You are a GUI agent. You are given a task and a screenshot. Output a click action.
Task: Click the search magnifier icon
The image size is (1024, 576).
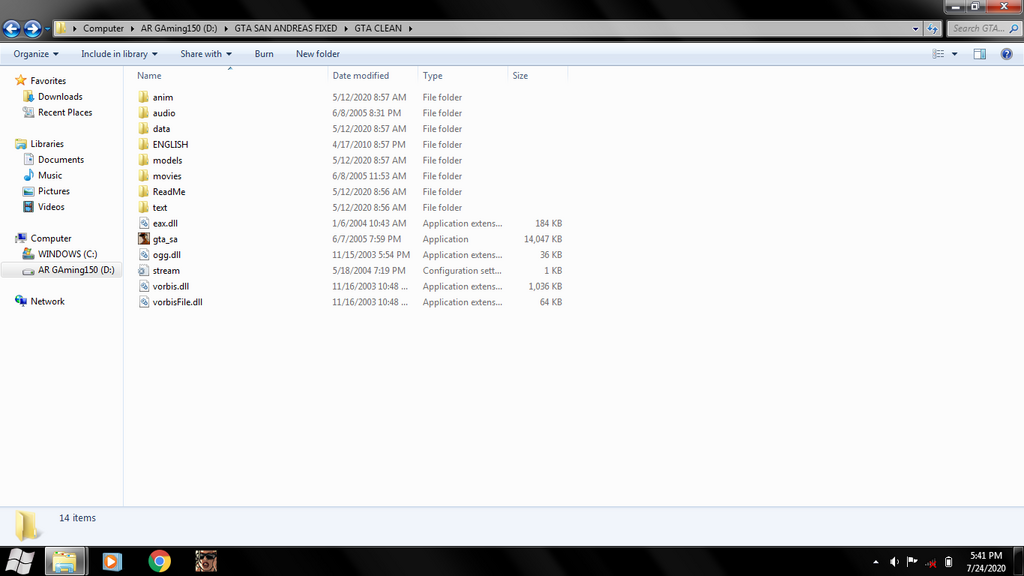[x=1014, y=28]
